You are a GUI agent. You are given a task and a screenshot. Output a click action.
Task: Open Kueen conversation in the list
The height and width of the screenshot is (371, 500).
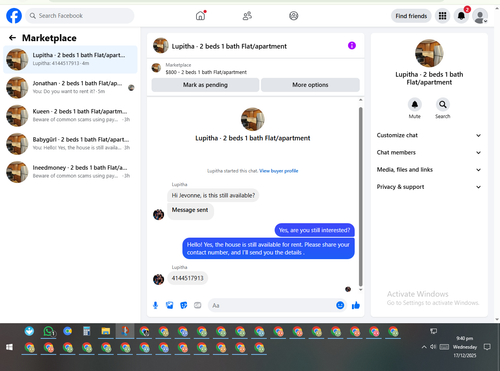[70, 115]
